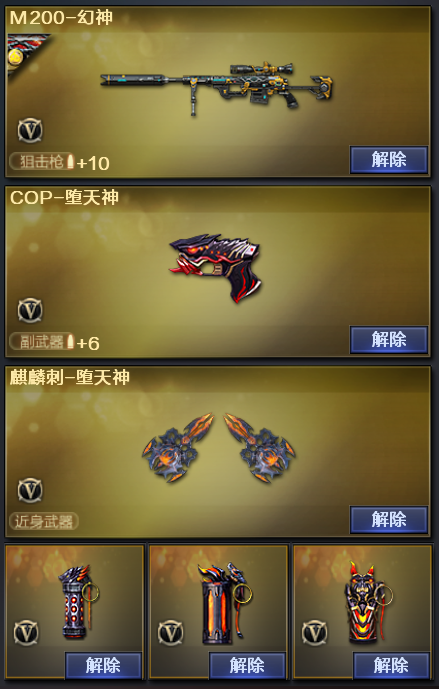Click 解除 button for M200-幻神
This screenshot has height=689, width=439.
(389, 160)
